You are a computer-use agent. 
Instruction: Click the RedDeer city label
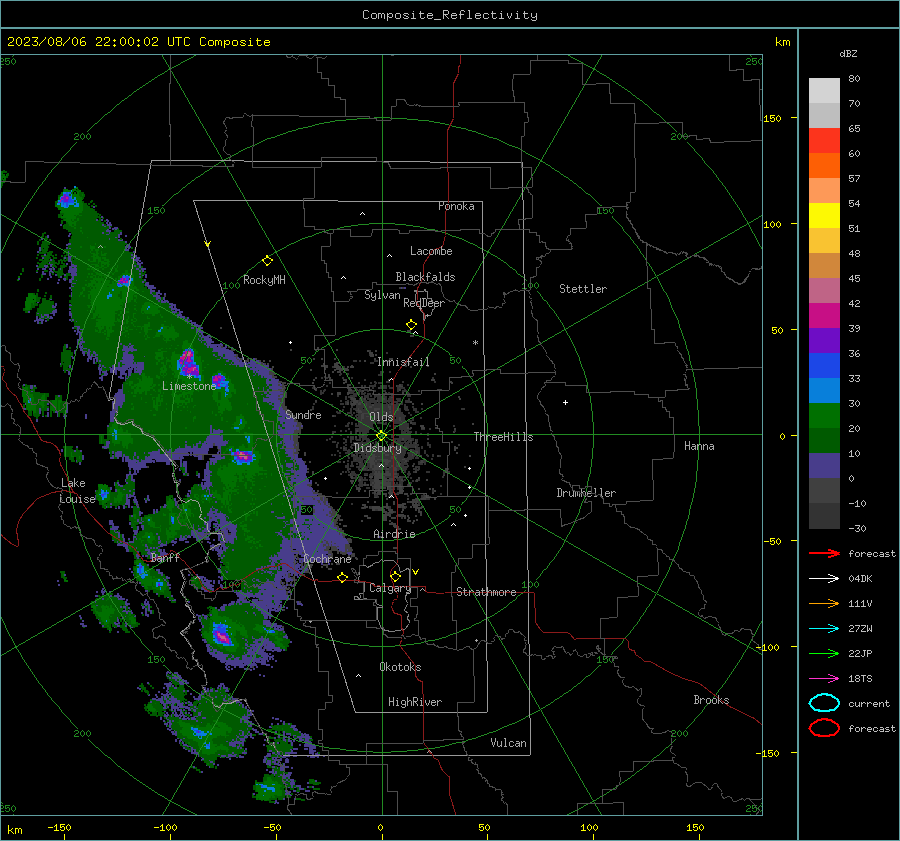(424, 303)
